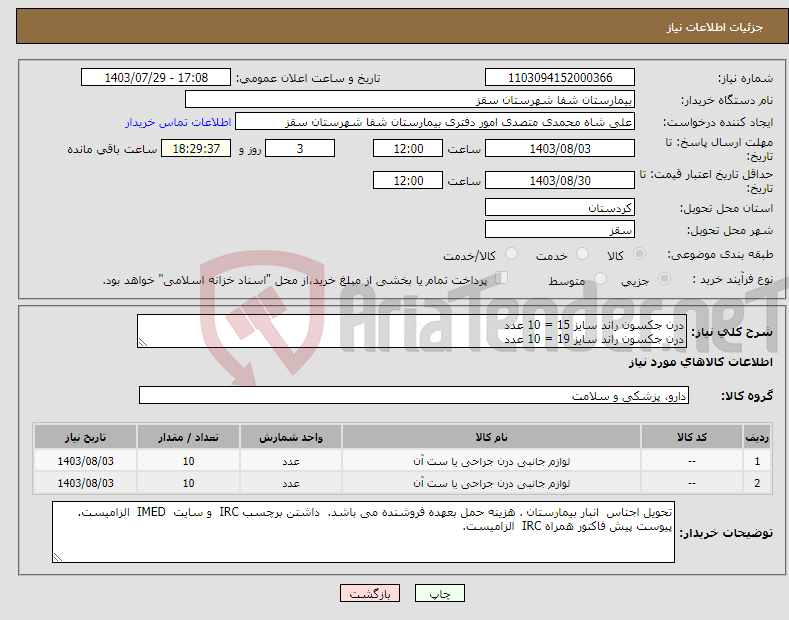Select the کالا radio button
The image size is (789, 620).
point(639,254)
